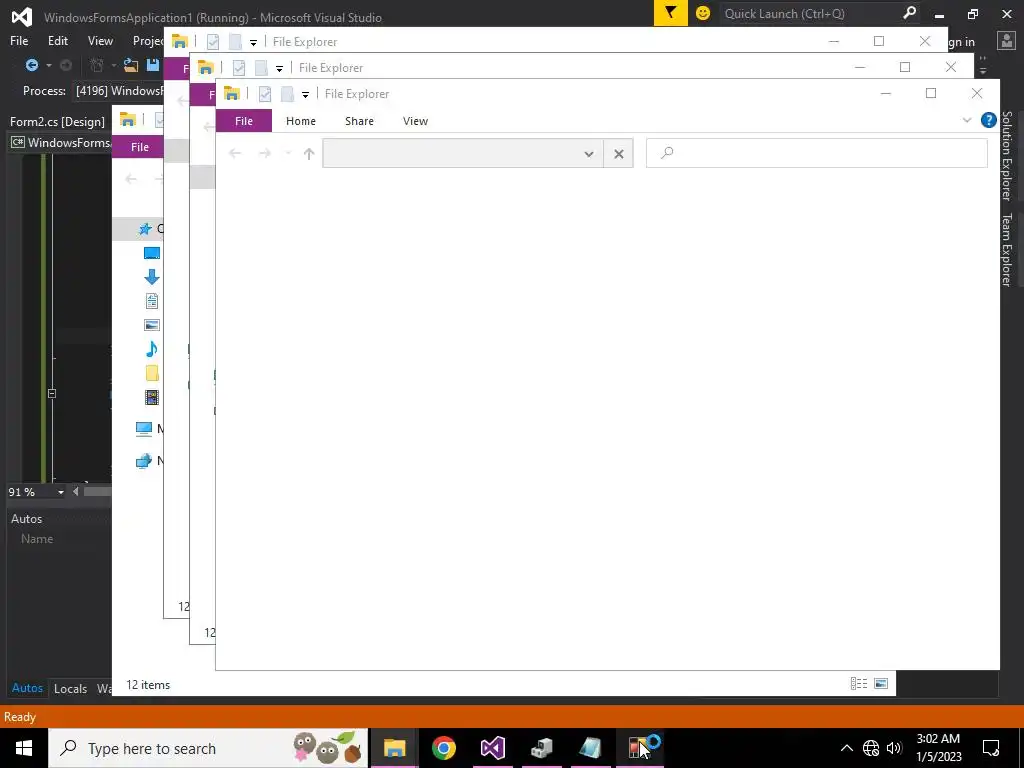The image size is (1024, 768).
Task: Open Help icon in front File Explorer
Action: pyautogui.click(x=988, y=120)
